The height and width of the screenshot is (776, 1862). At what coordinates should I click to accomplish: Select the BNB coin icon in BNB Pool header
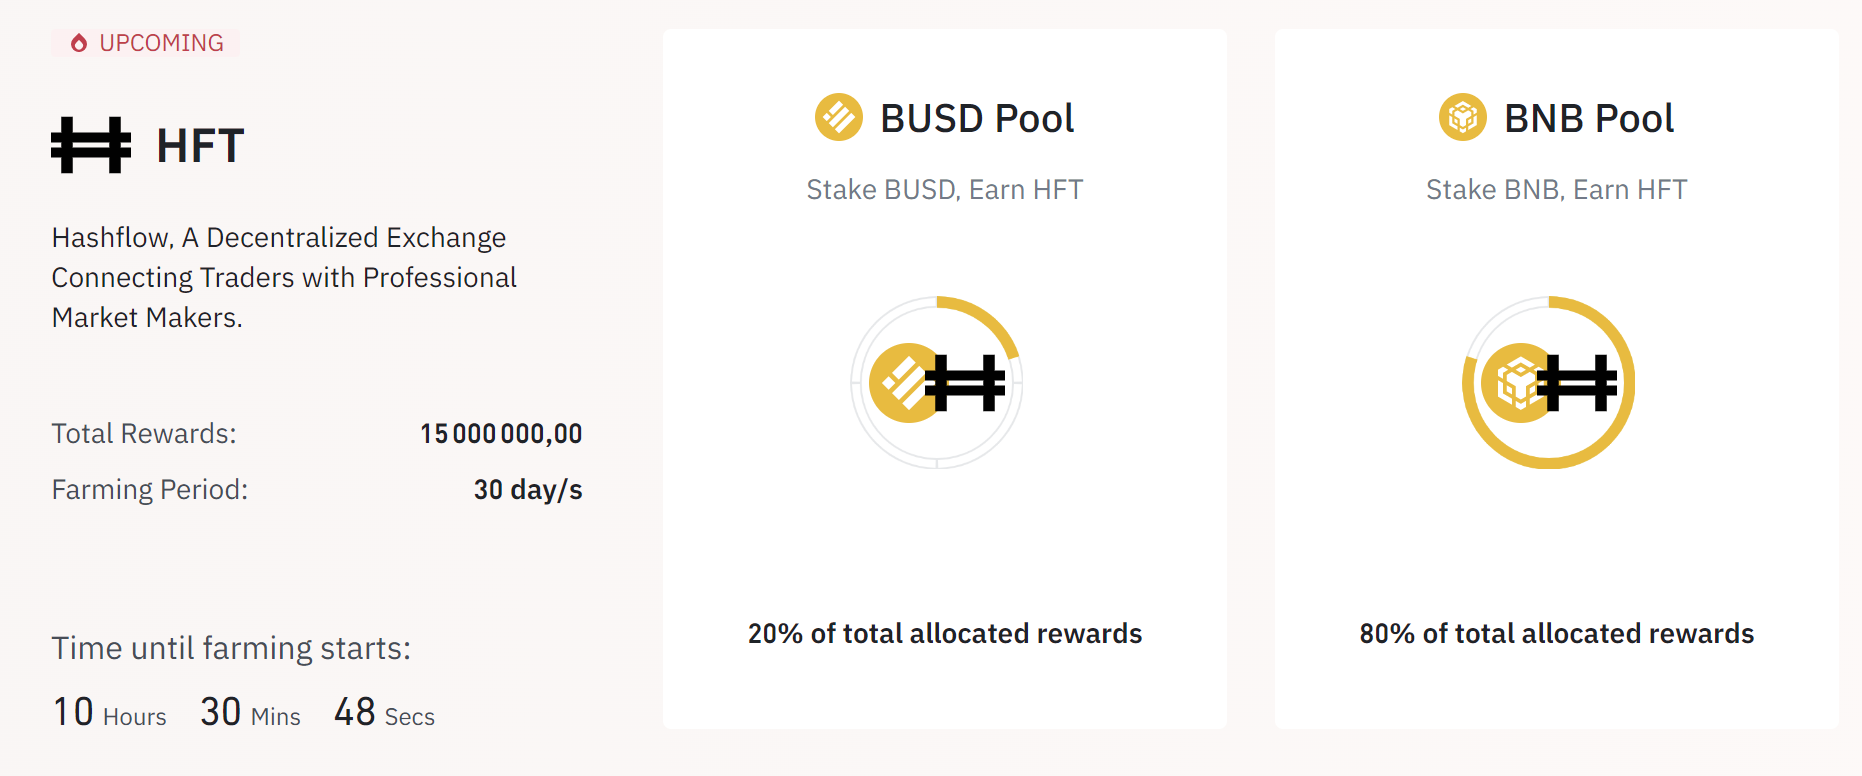click(1462, 117)
